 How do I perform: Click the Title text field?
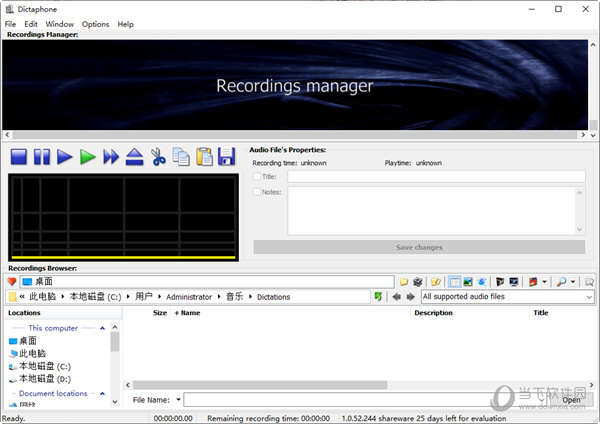(436, 176)
